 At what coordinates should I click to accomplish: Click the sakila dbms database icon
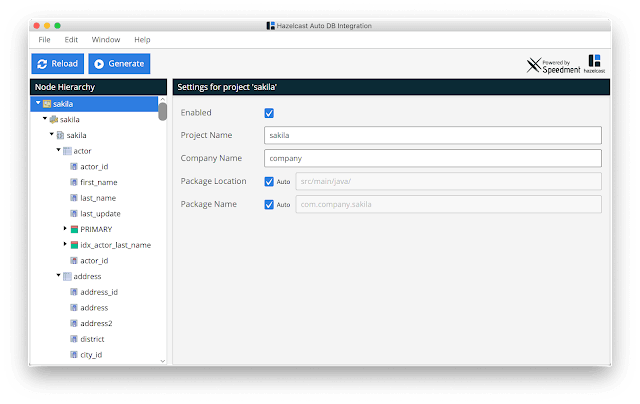pyautogui.click(x=53, y=120)
